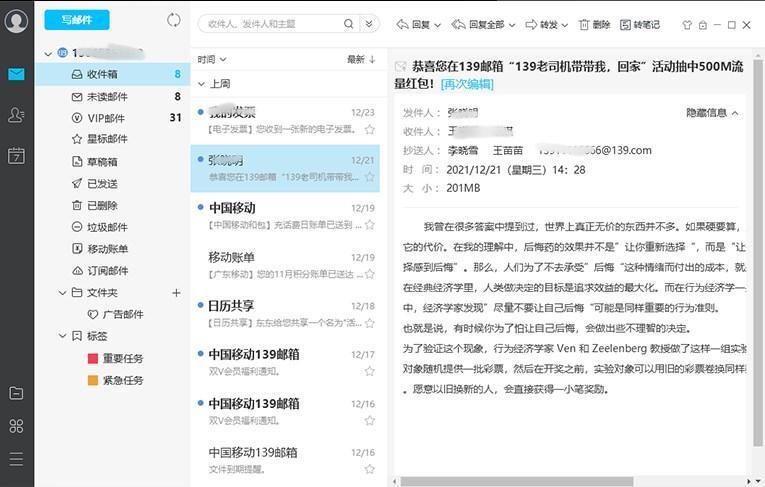Star the 12/16 双V会员福利通知 email
765x487 pixels.
370,420
